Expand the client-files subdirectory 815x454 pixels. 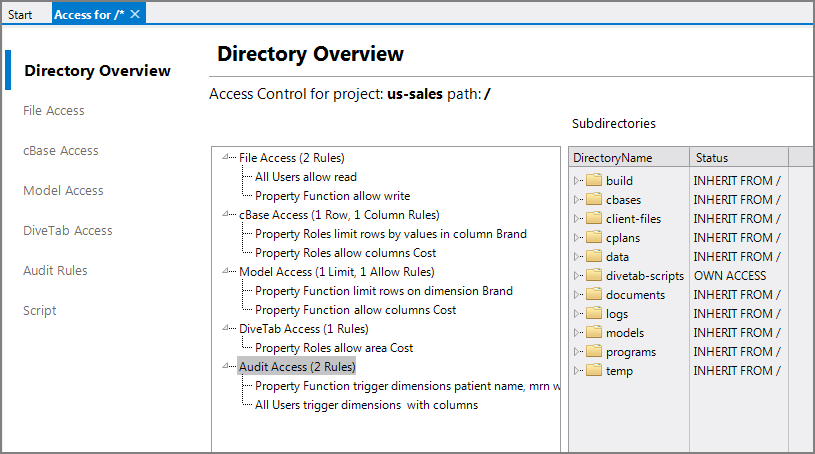tap(576, 218)
